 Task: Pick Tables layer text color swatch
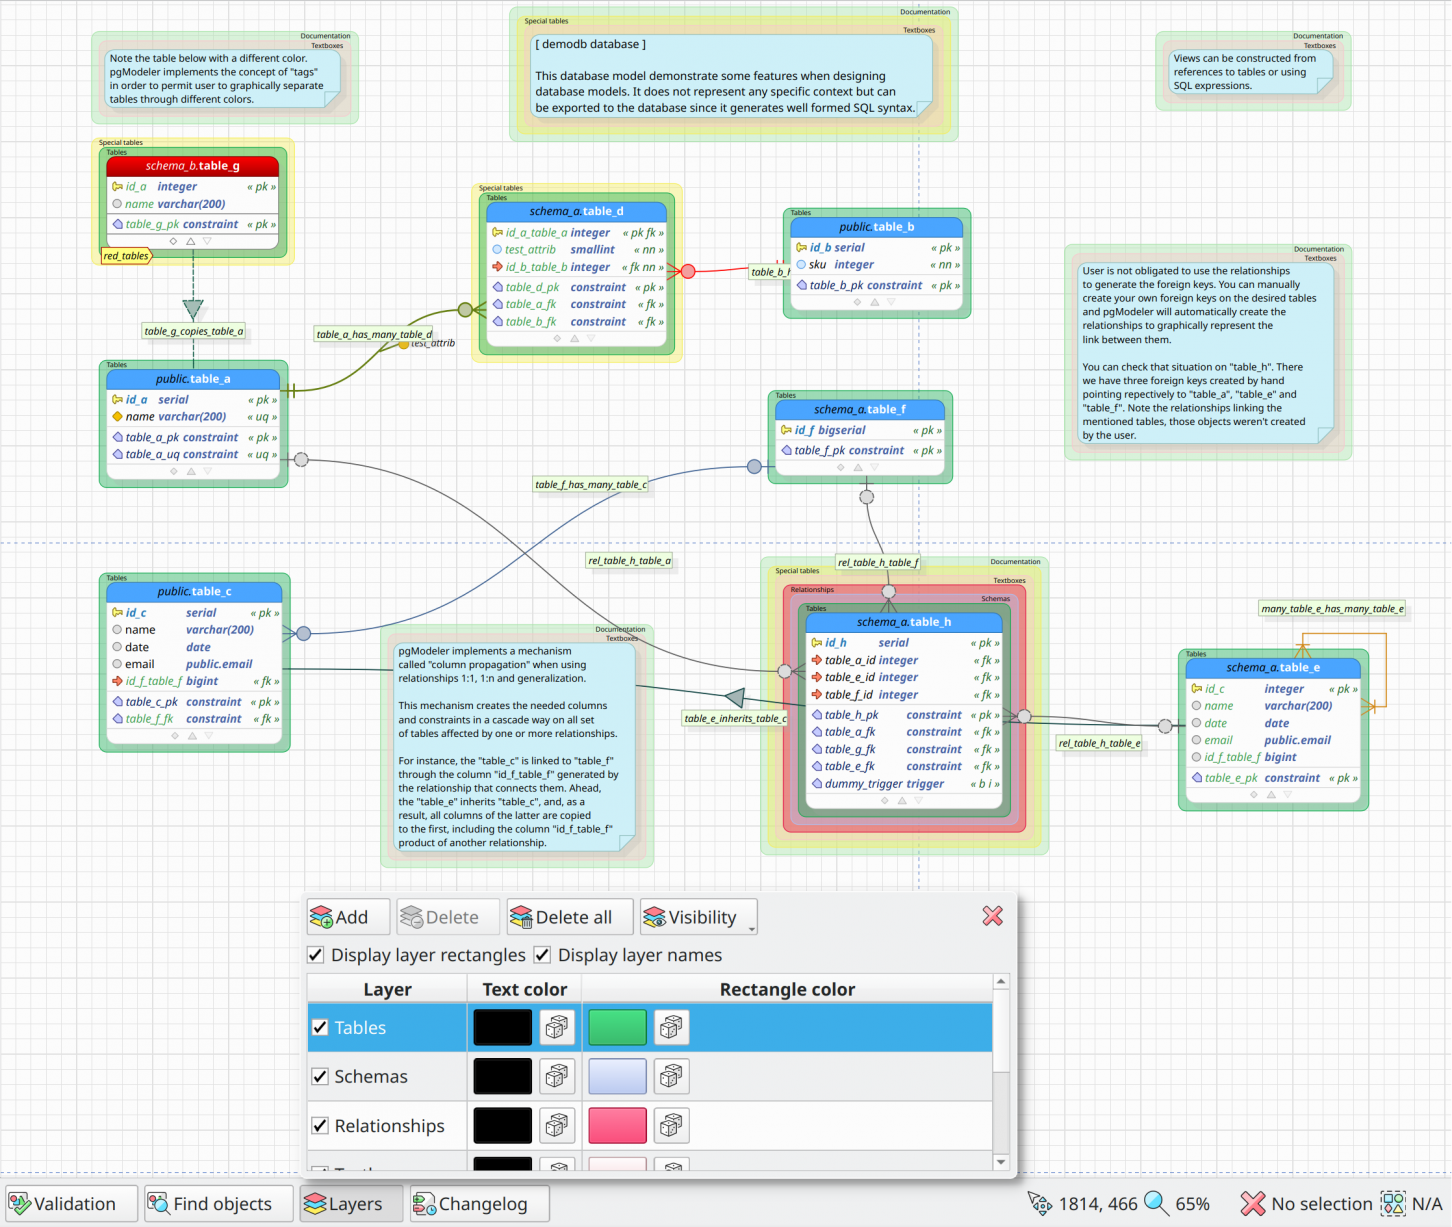click(x=502, y=1027)
